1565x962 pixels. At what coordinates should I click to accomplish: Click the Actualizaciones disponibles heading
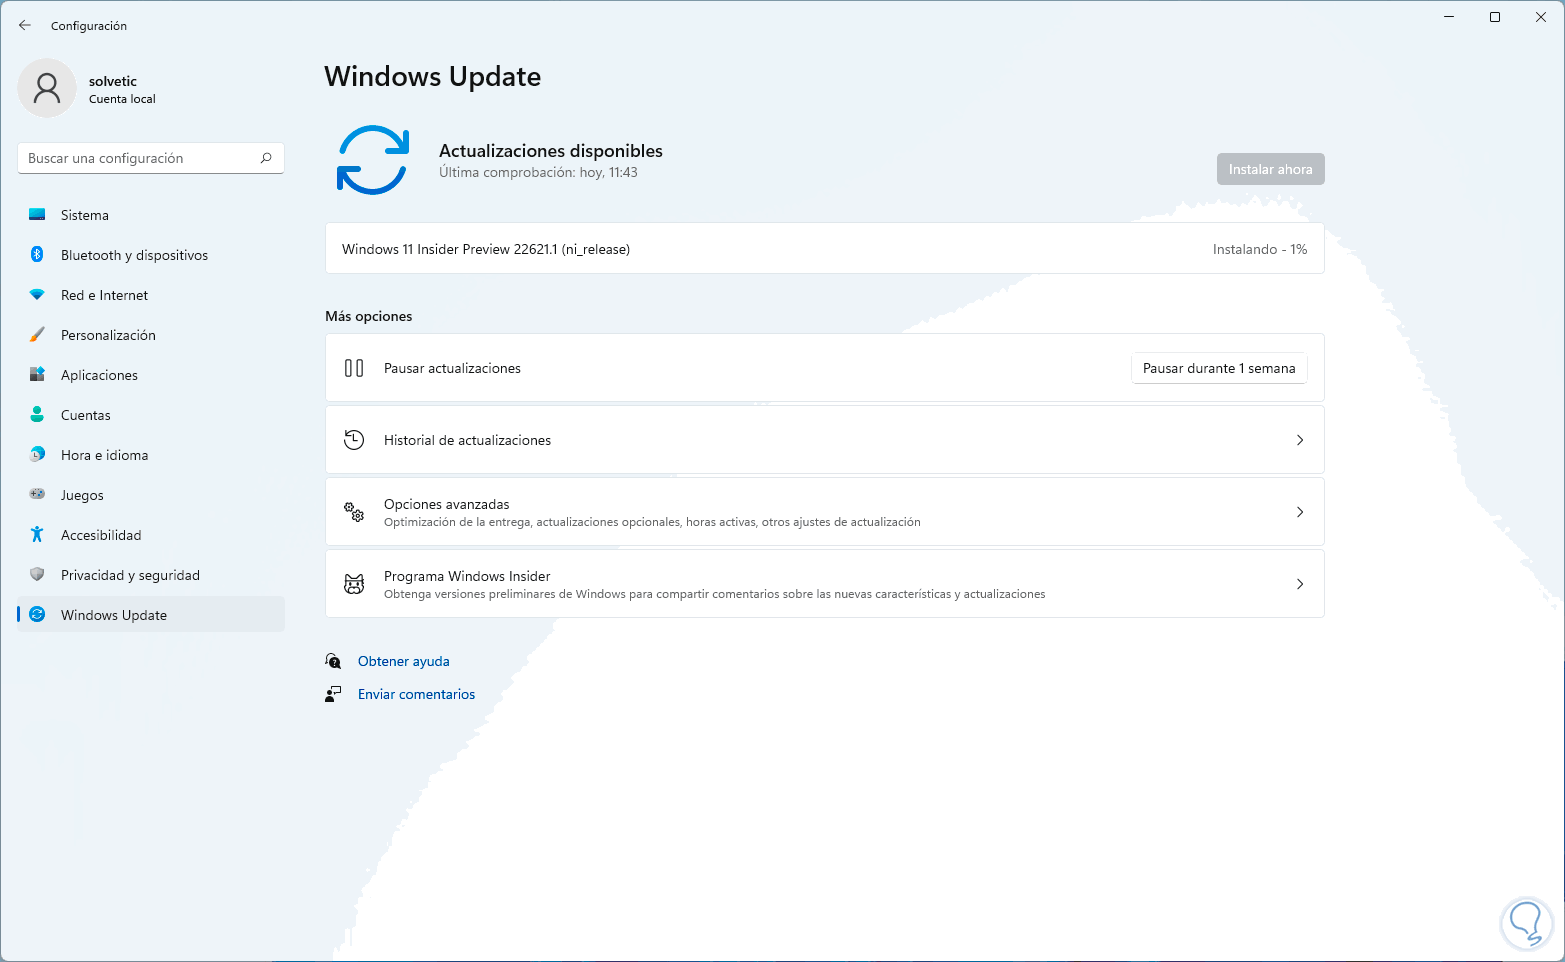(x=551, y=151)
